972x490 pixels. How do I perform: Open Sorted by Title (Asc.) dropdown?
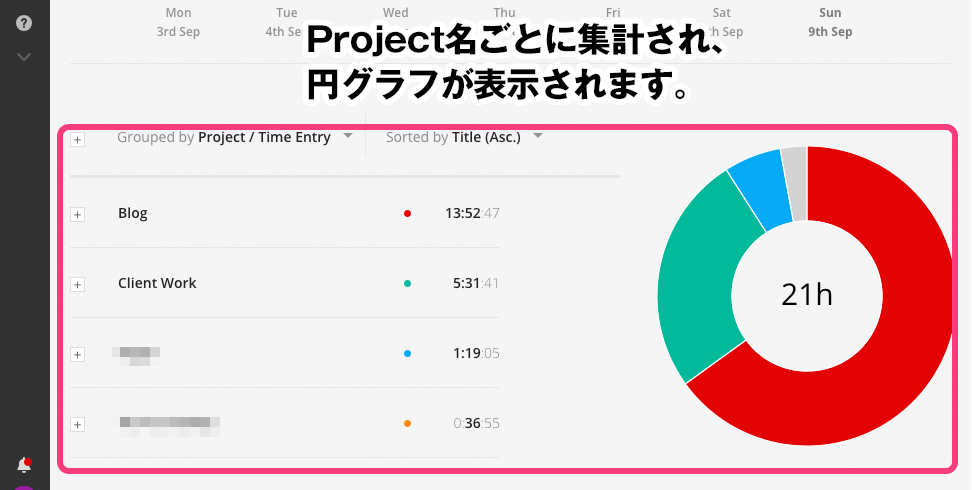point(464,137)
